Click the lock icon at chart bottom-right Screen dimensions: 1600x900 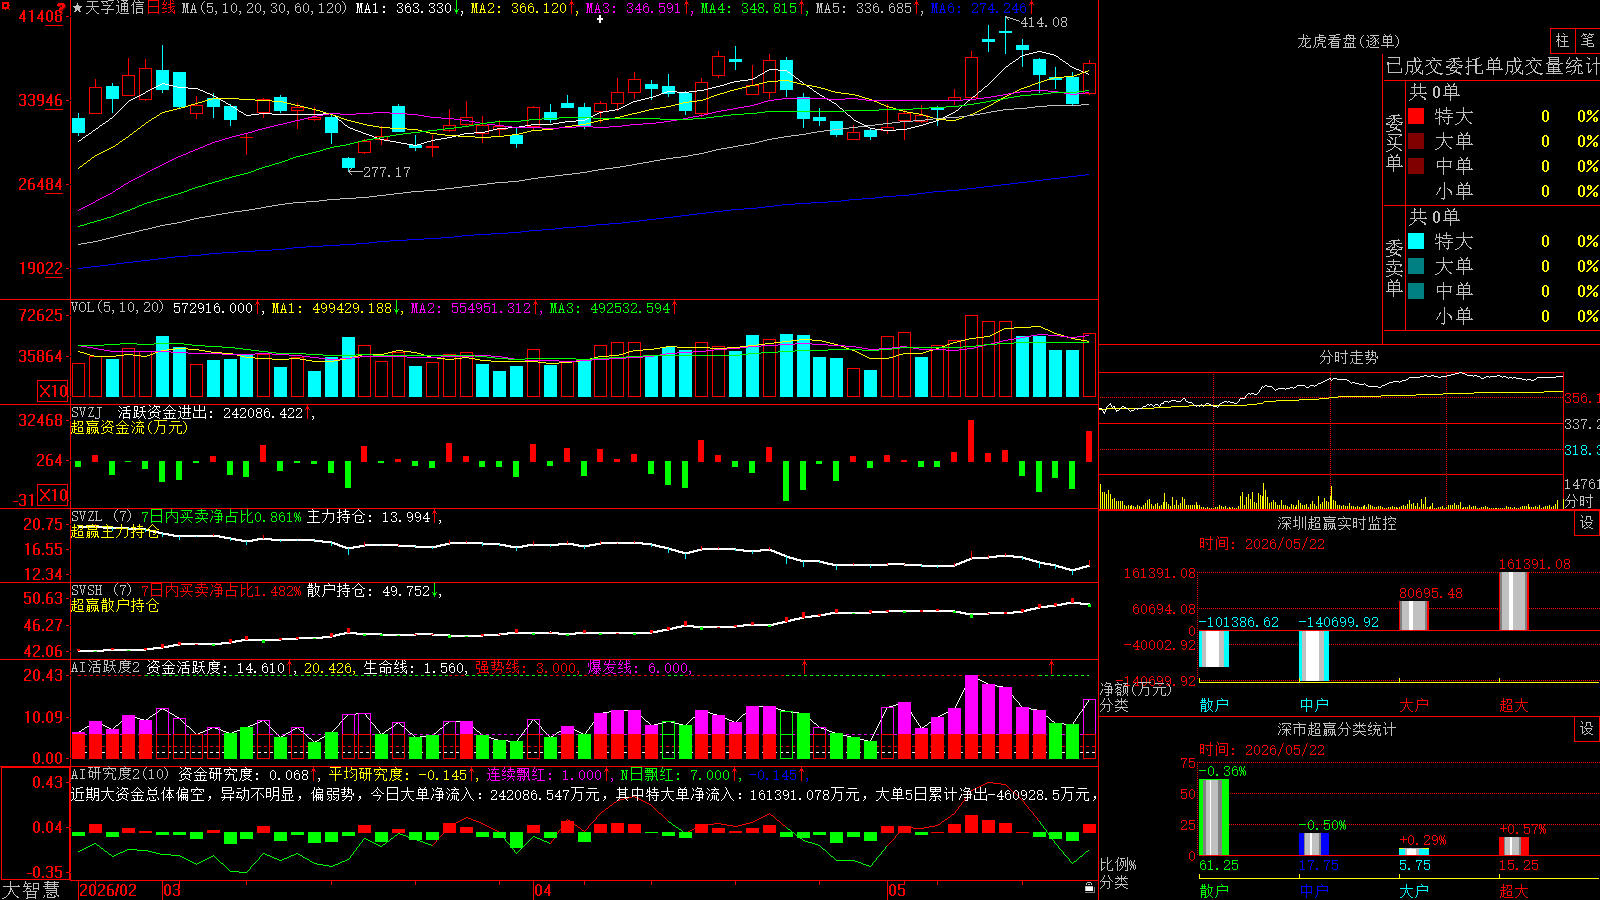(x=1089, y=888)
